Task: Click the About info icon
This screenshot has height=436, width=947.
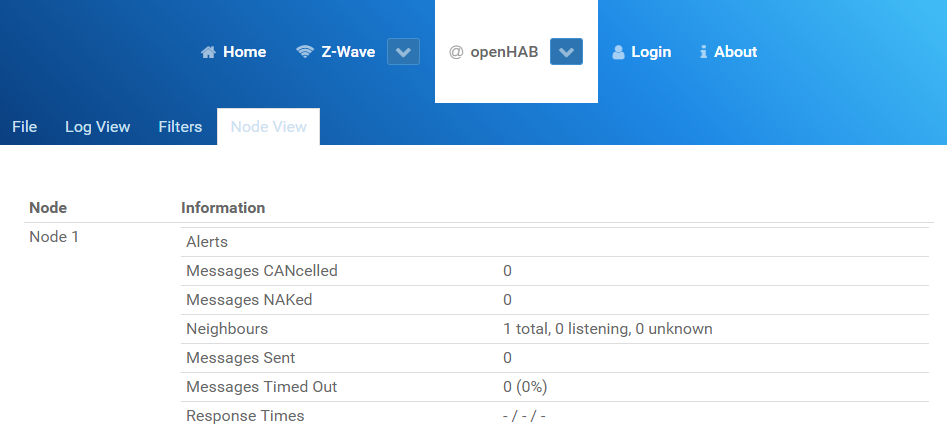Action: [x=703, y=52]
